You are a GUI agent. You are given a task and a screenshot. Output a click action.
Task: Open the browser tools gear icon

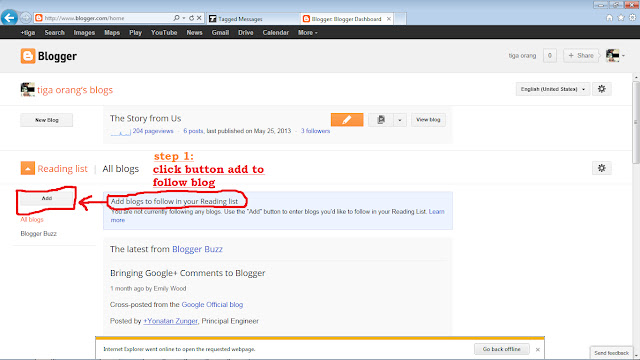[x=632, y=18]
